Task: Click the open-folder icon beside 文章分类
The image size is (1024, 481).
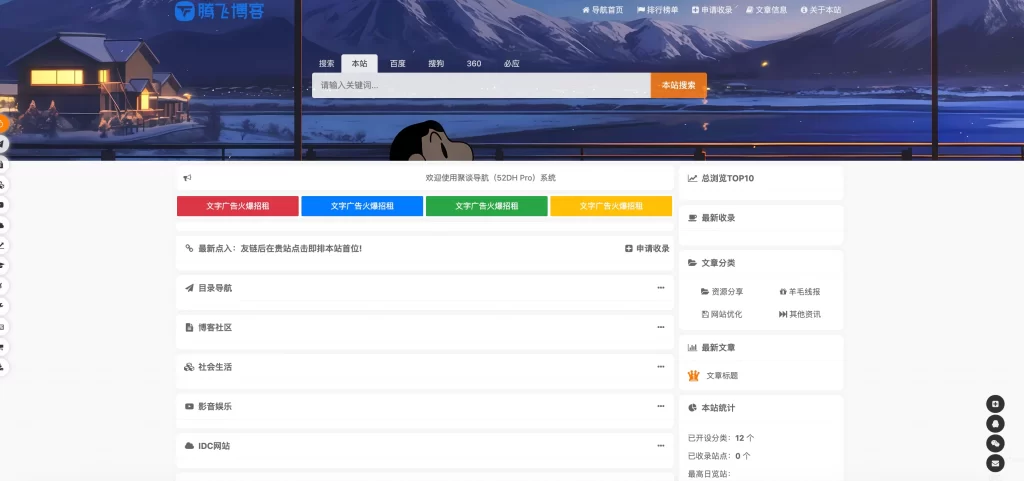Action: click(x=692, y=263)
